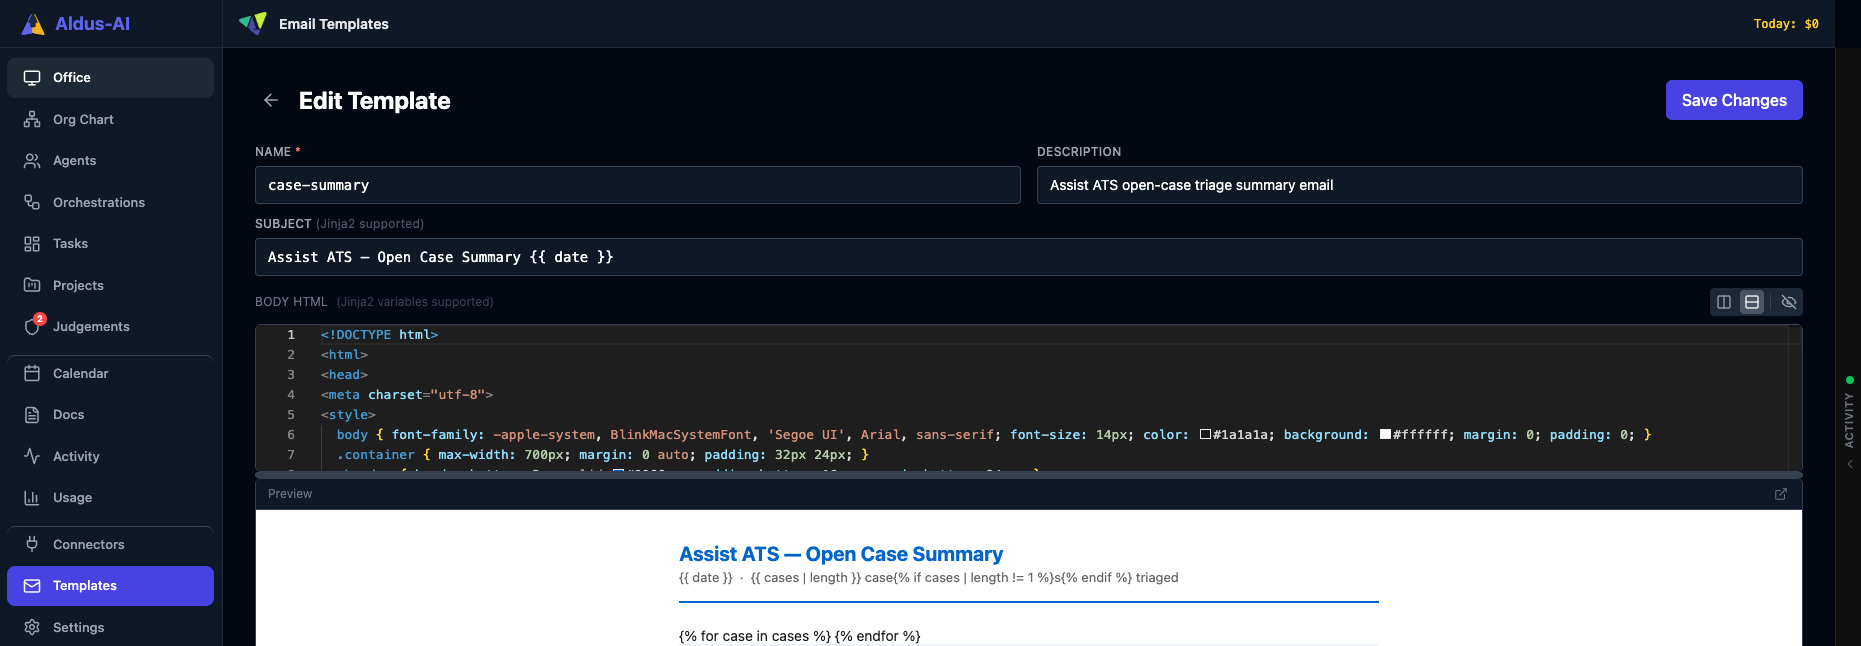Open the Judgements section
1861x646 pixels.
(110, 326)
